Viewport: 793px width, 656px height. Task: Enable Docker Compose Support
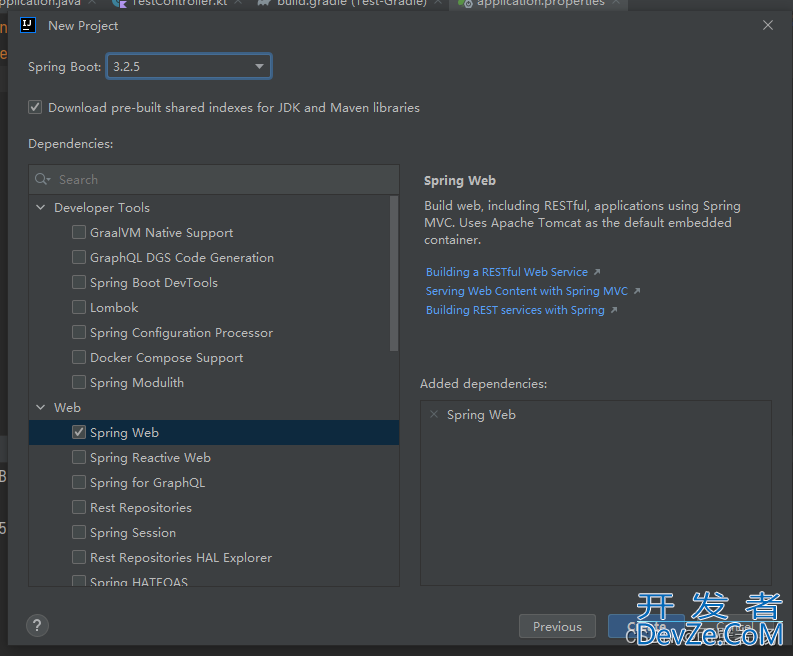tap(79, 357)
